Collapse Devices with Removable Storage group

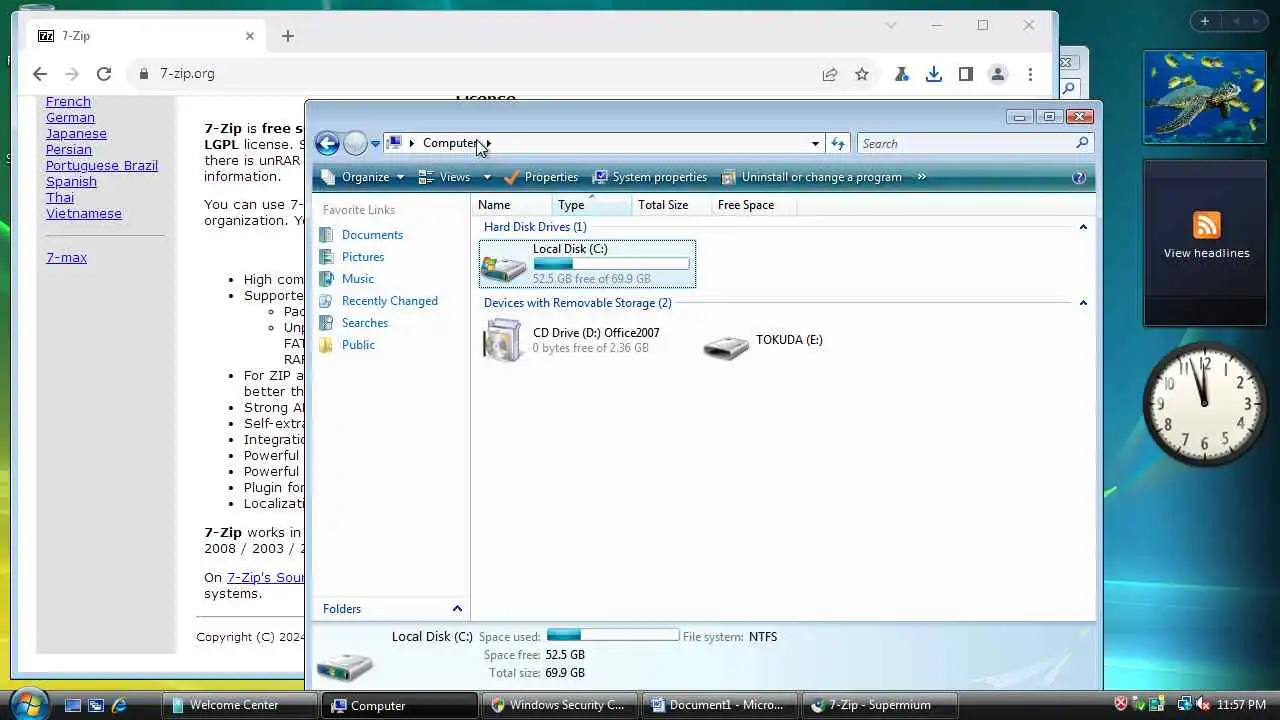pos(1083,303)
